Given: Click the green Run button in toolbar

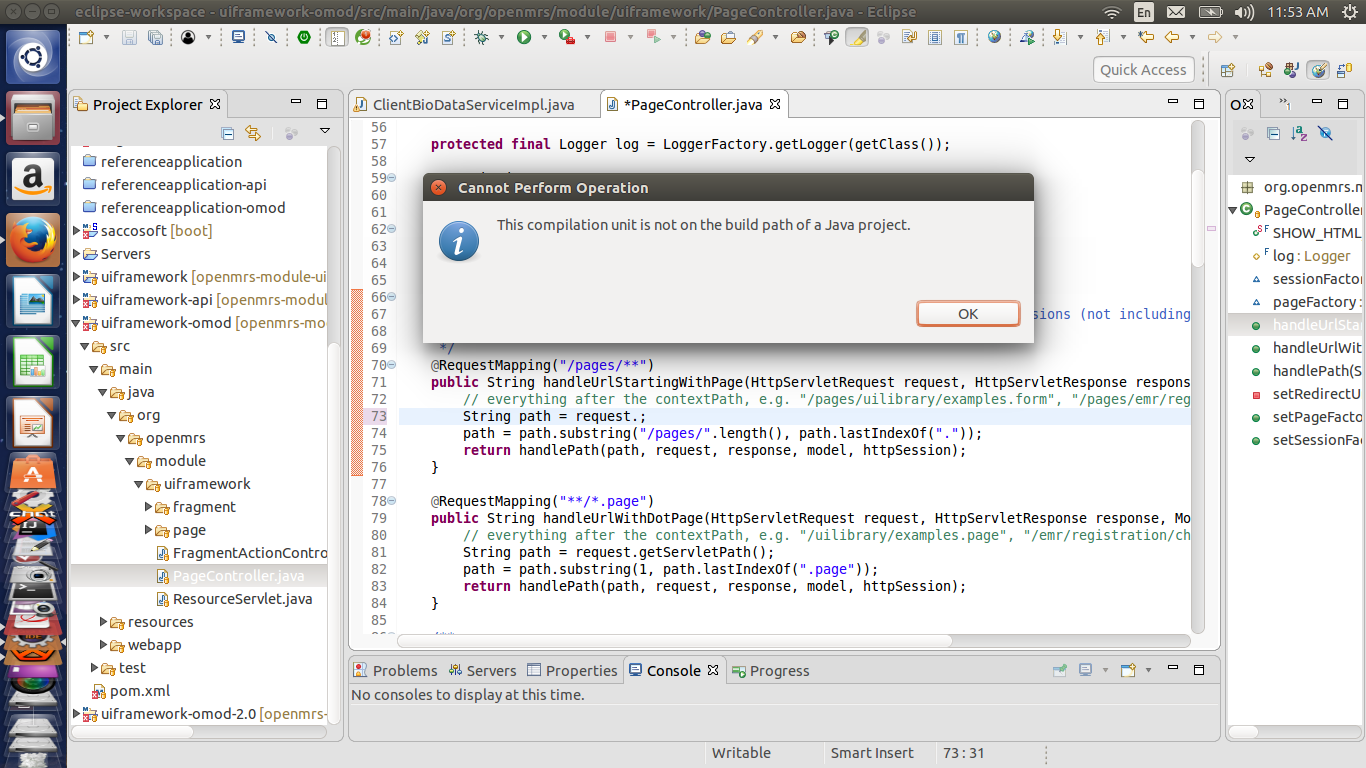Looking at the screenshot, I should 523,37.
